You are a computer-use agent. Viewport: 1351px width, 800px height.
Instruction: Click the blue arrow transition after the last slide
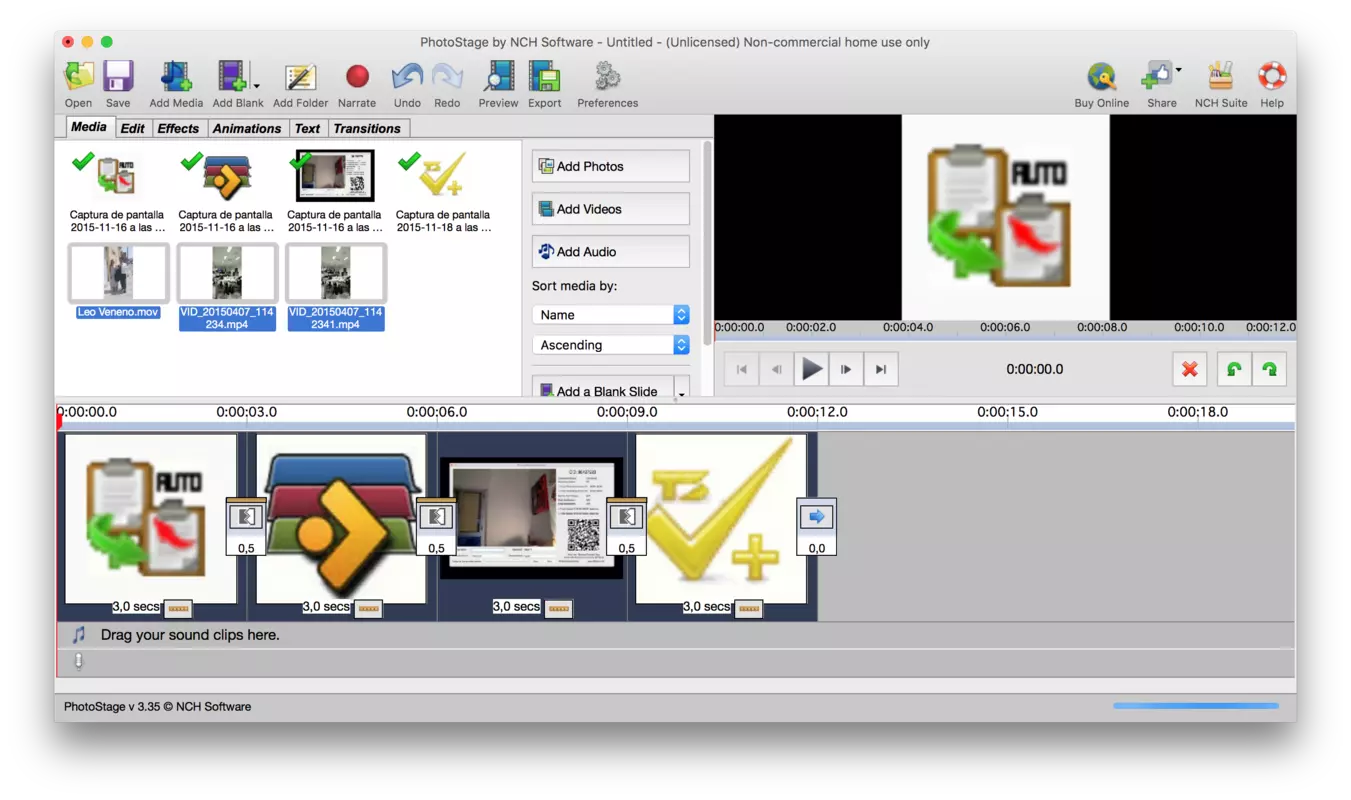(816, 517)
